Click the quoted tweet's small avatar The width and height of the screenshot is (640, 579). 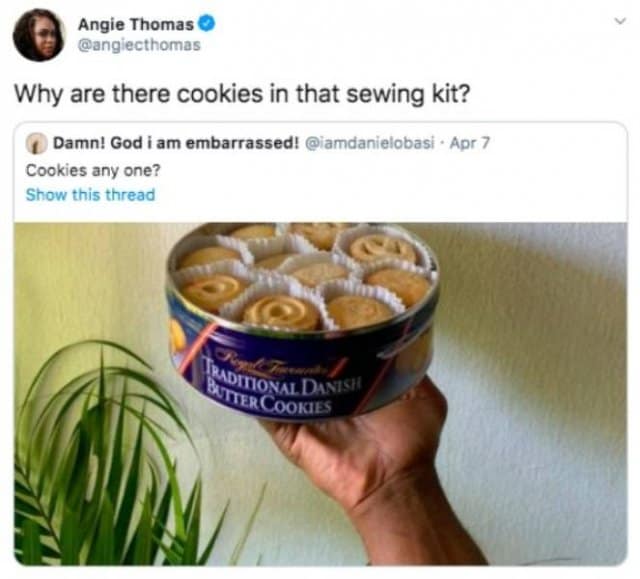[x=37, y=143]
